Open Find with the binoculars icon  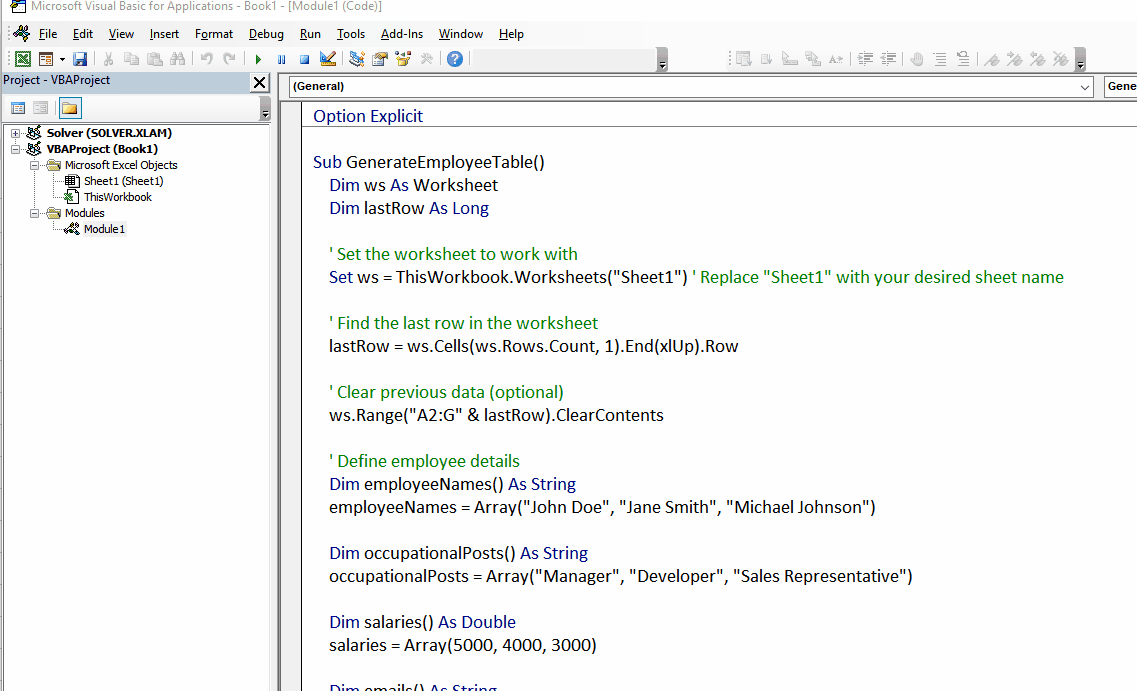pyautogui.click(x=178, y=59)
